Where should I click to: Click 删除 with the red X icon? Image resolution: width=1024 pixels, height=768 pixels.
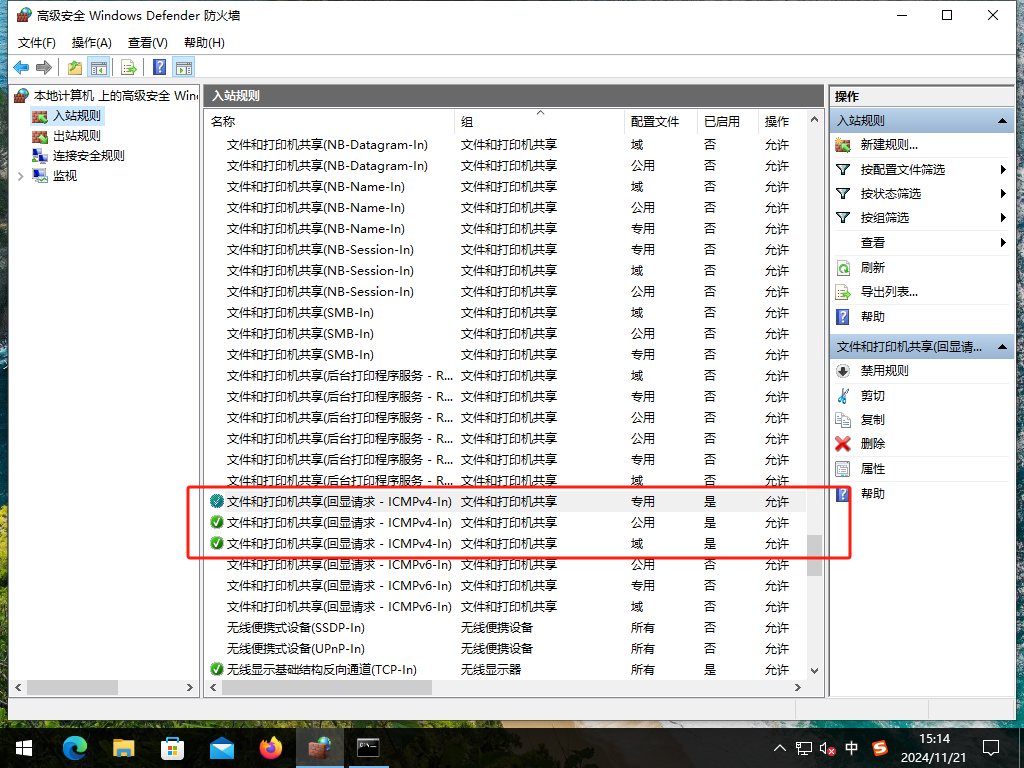point(872,444)
